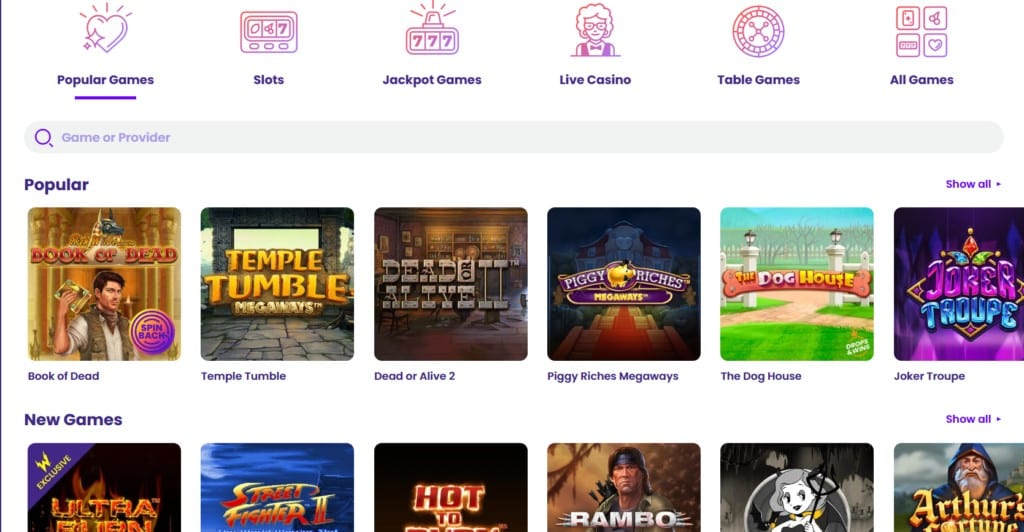Image resolution: width=1024 pixels, height=532 pixels.
Task: Open Temple Tumble Megaways game tile
Action: coord(278,284)
